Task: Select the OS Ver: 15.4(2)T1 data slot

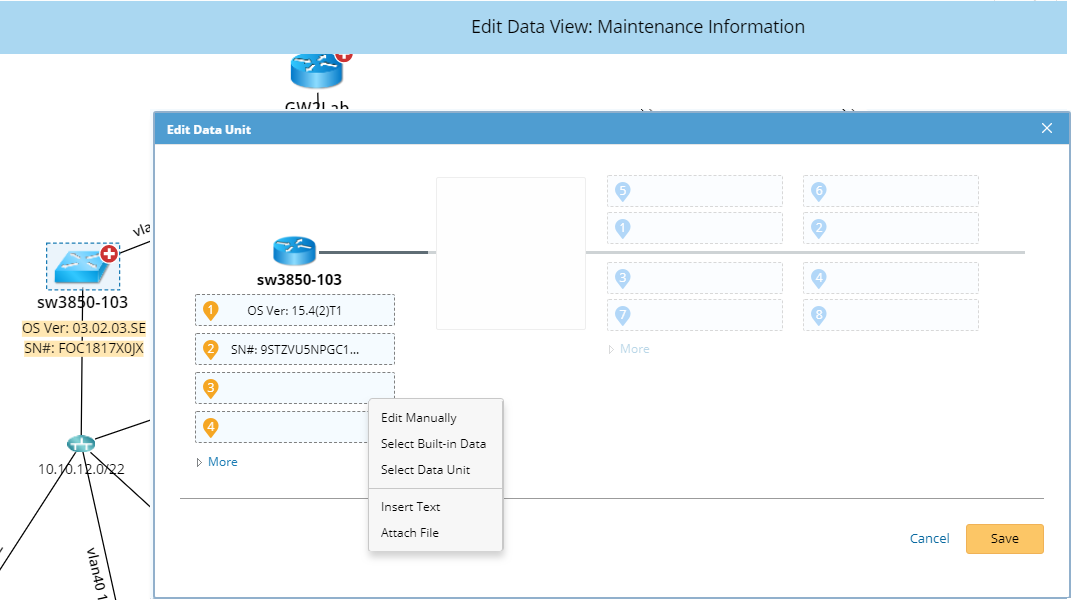Action: pyautogui.click(x=294, y=310)
